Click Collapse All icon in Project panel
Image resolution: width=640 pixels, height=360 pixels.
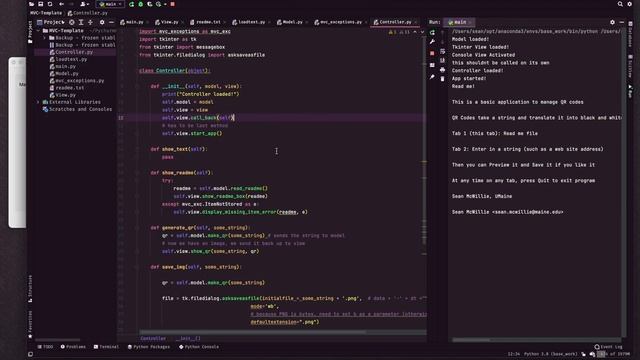point(90,22)
